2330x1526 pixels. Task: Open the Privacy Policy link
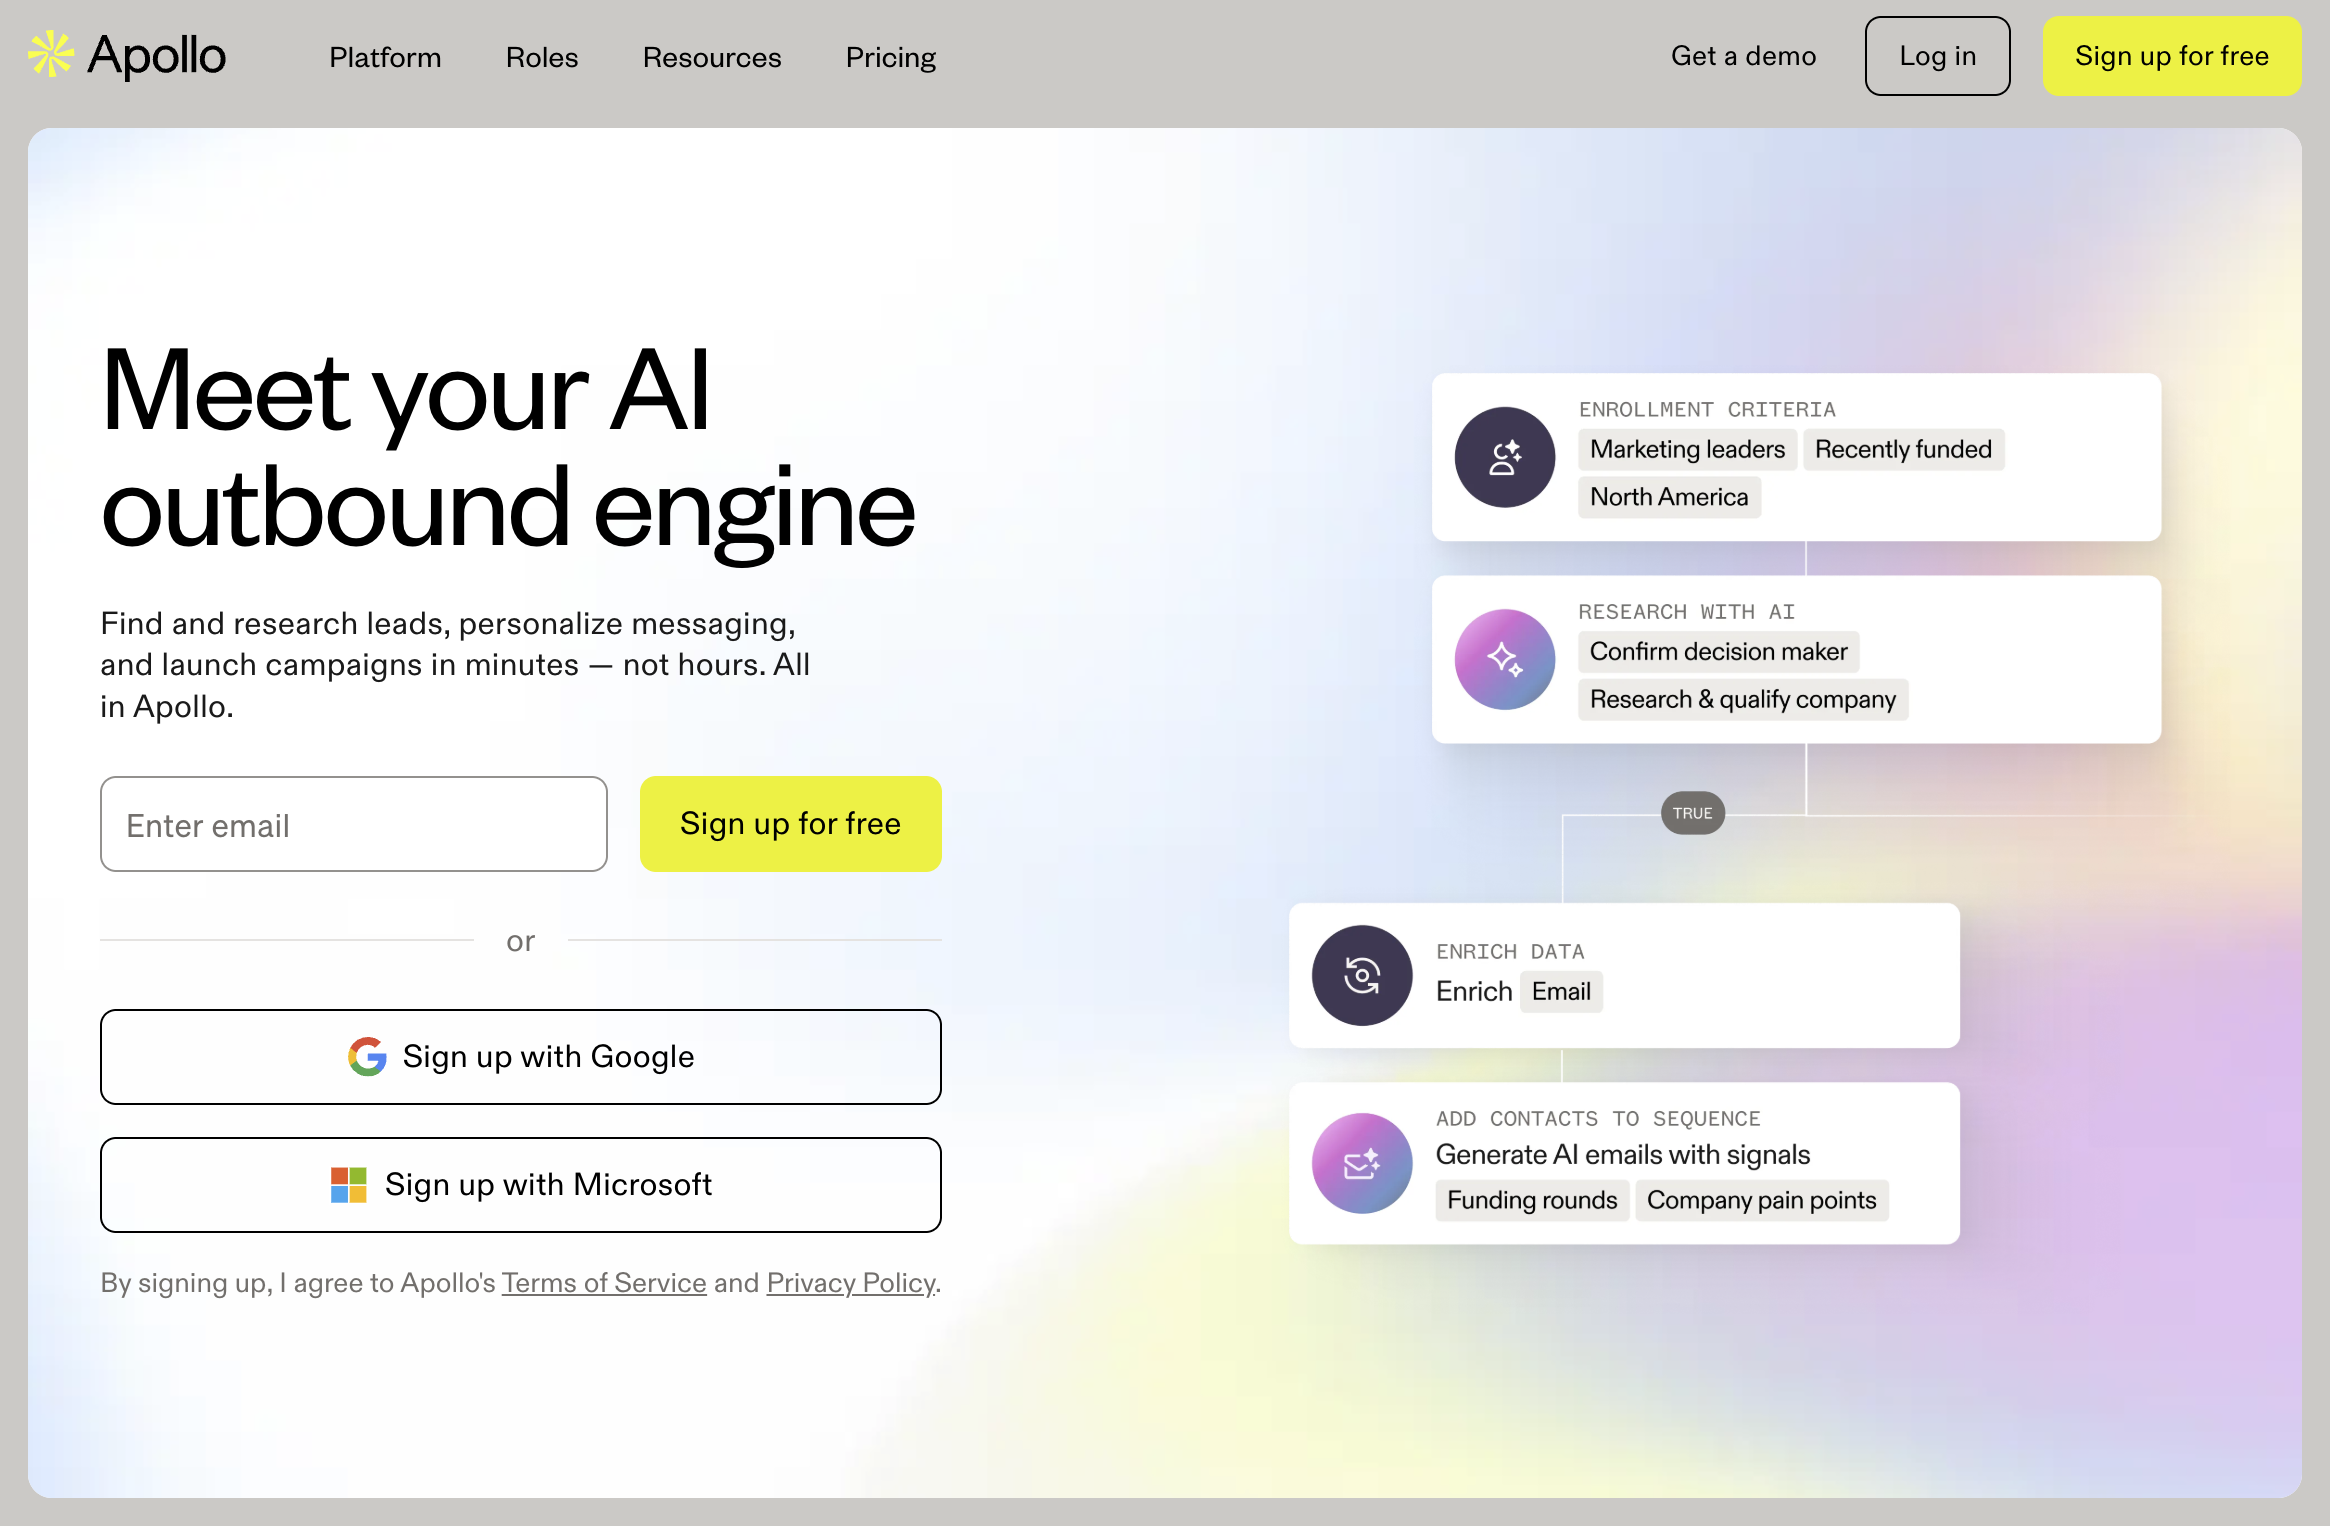click(851, 1283)
